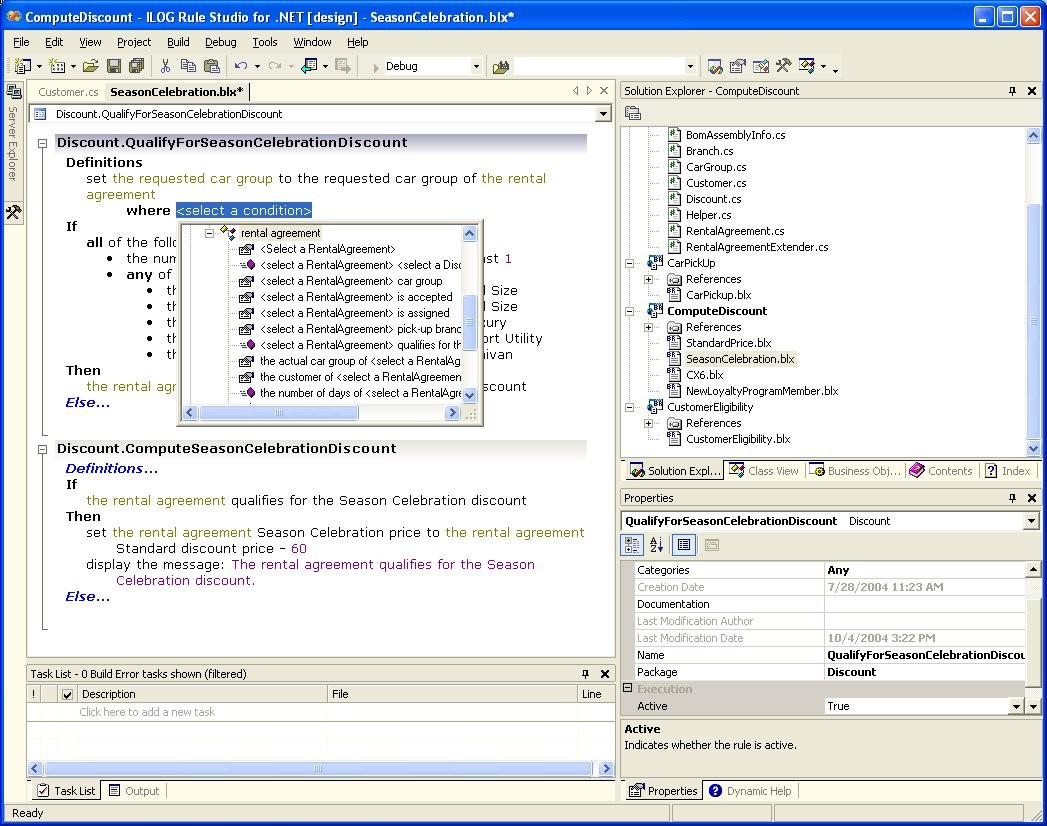1047x826 pixels.
Task: Switch to the Customer.cs editor tab
Action: click(68, 92)
